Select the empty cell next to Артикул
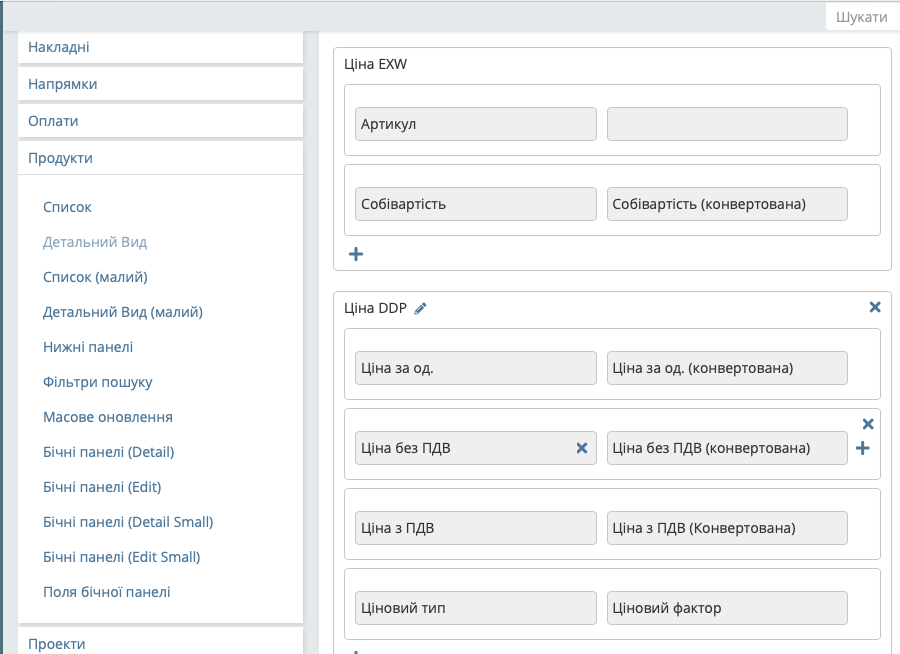The height and width of the screenshot is (654, 900). tap(727, 124)
